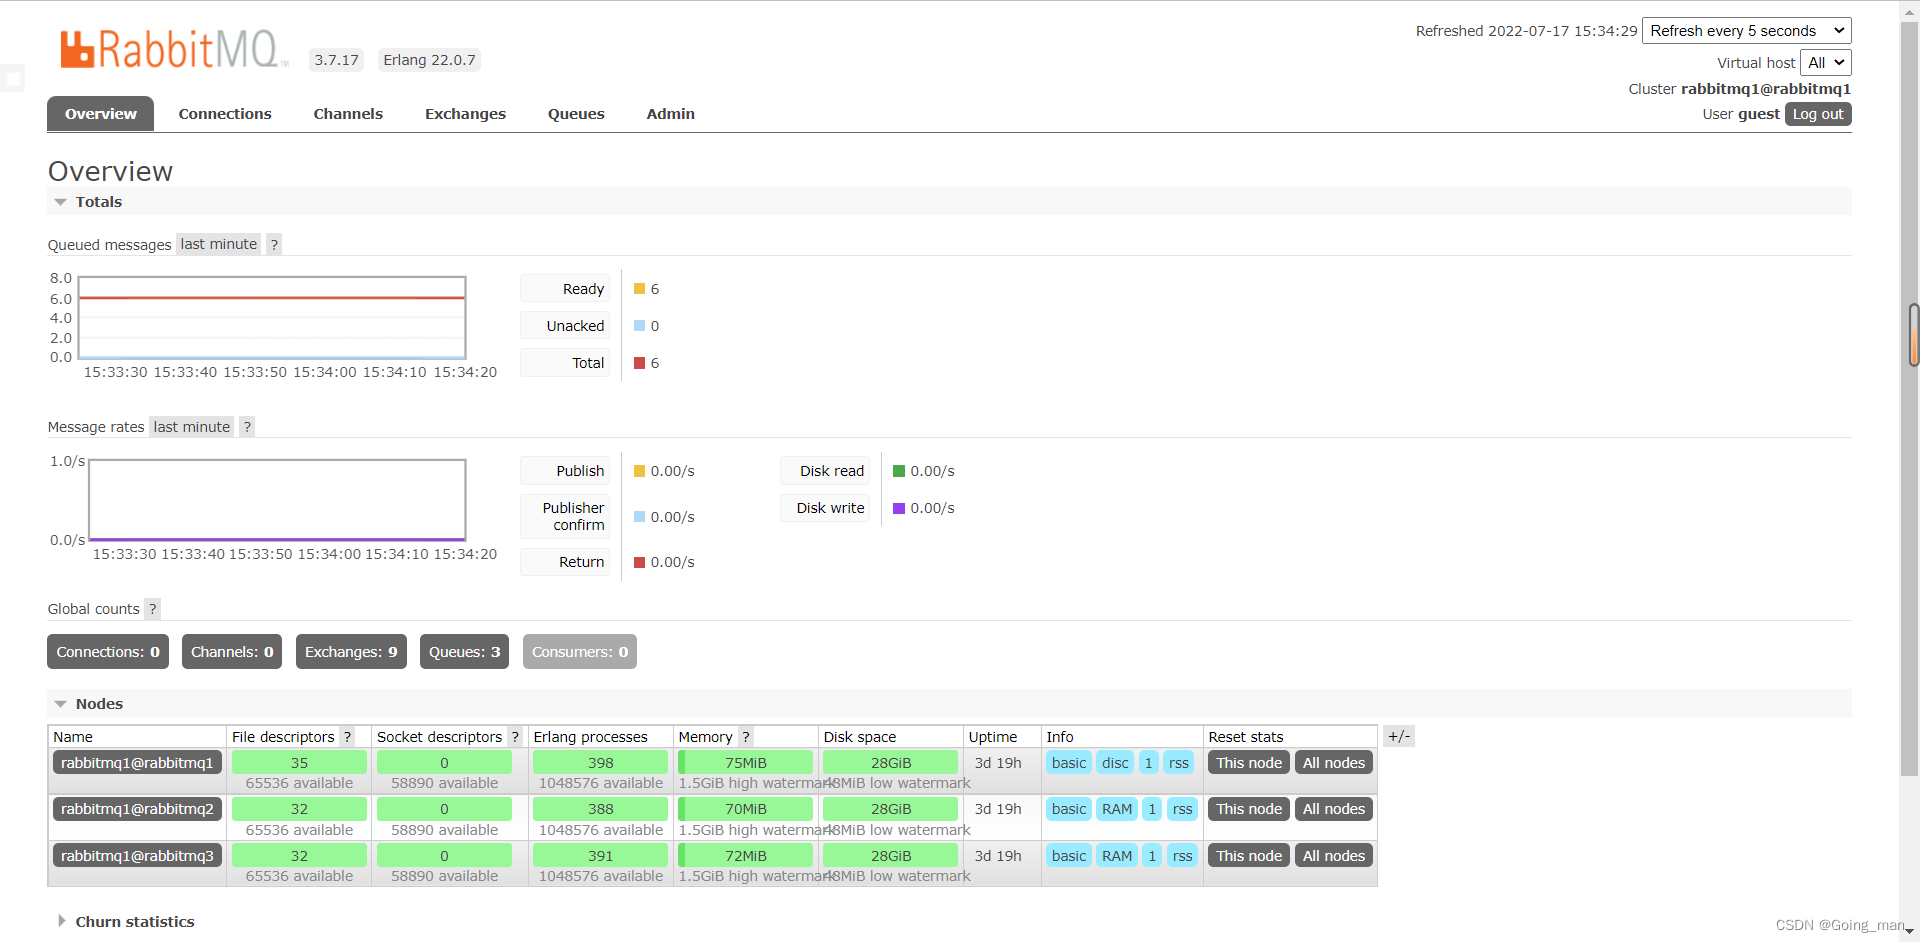Click the rss memory badge for rabbitmq1

[x=1178, y=762]
